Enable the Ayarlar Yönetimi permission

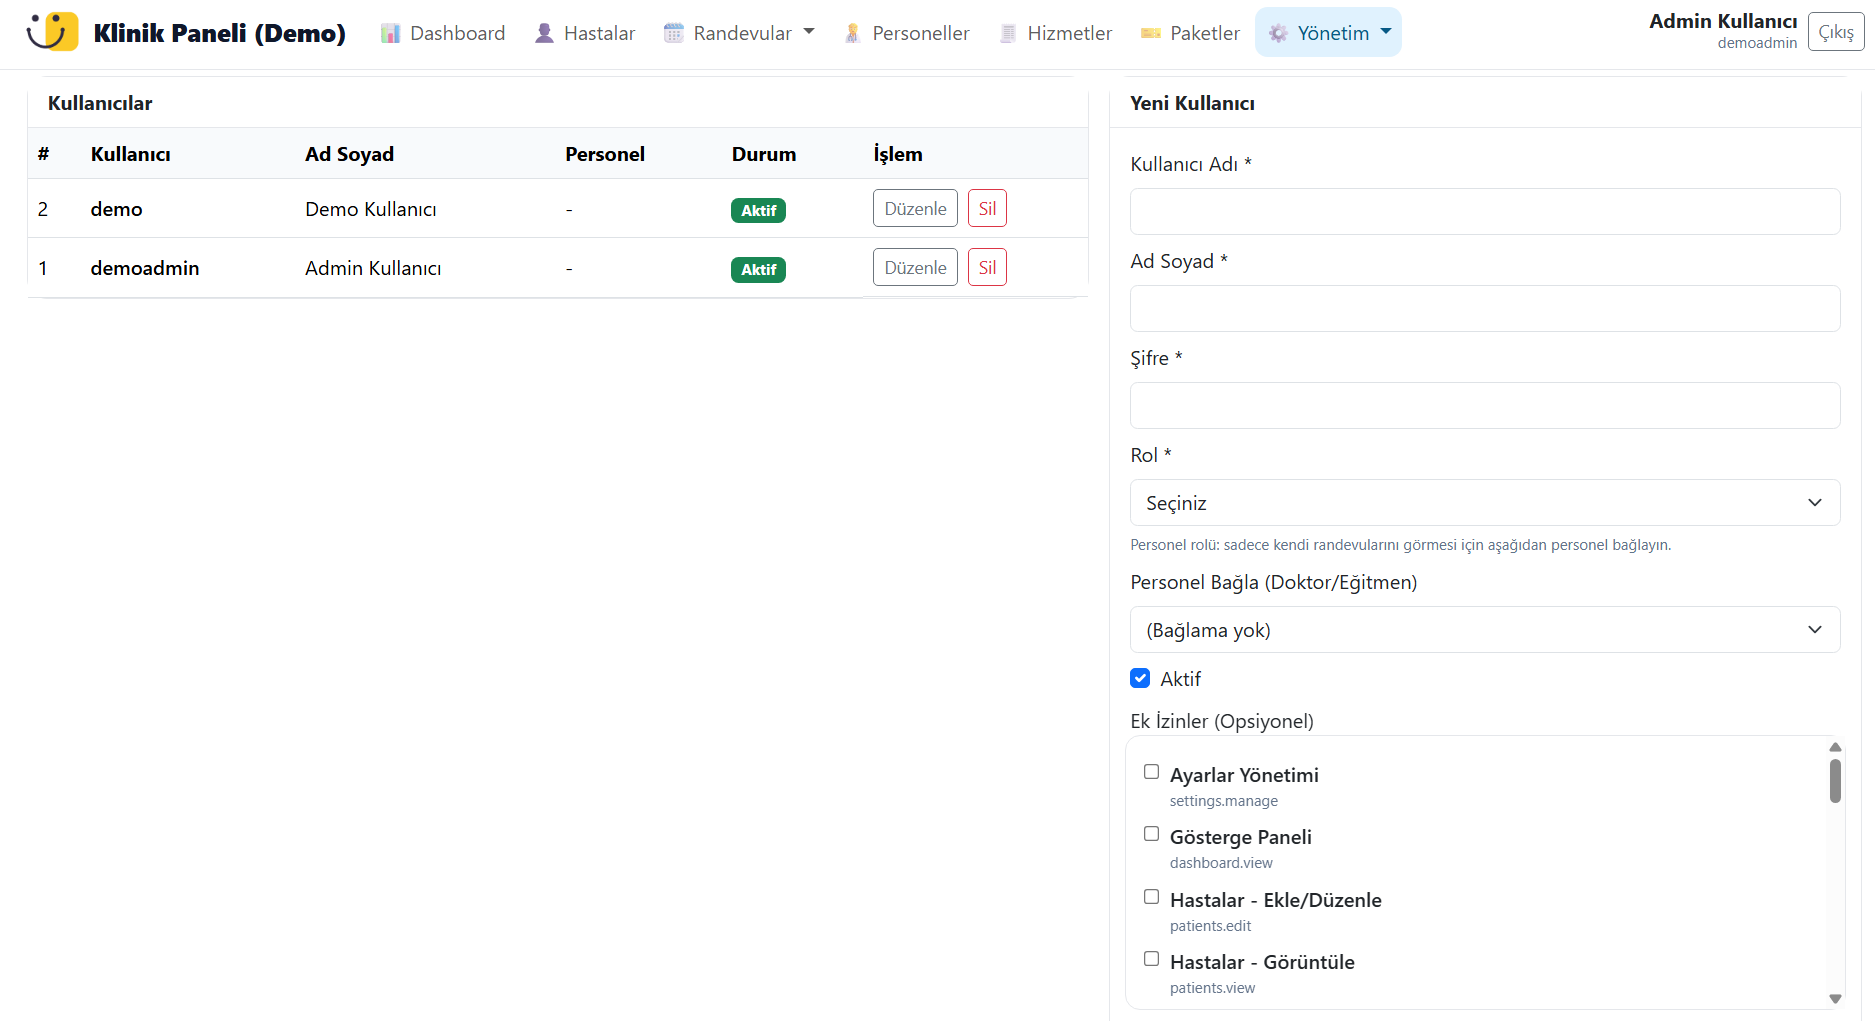click(x=1152, y=772)
